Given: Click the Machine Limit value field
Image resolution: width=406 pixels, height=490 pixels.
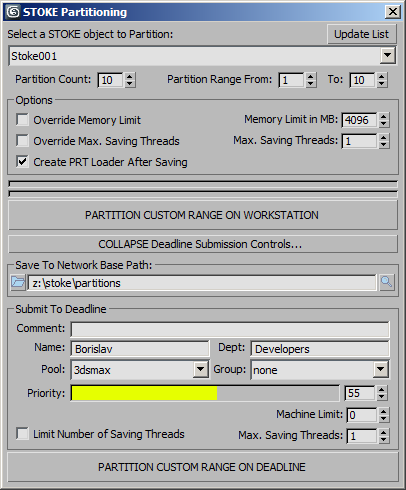Looking at the screenshot, I should click(x=362, y=415).
